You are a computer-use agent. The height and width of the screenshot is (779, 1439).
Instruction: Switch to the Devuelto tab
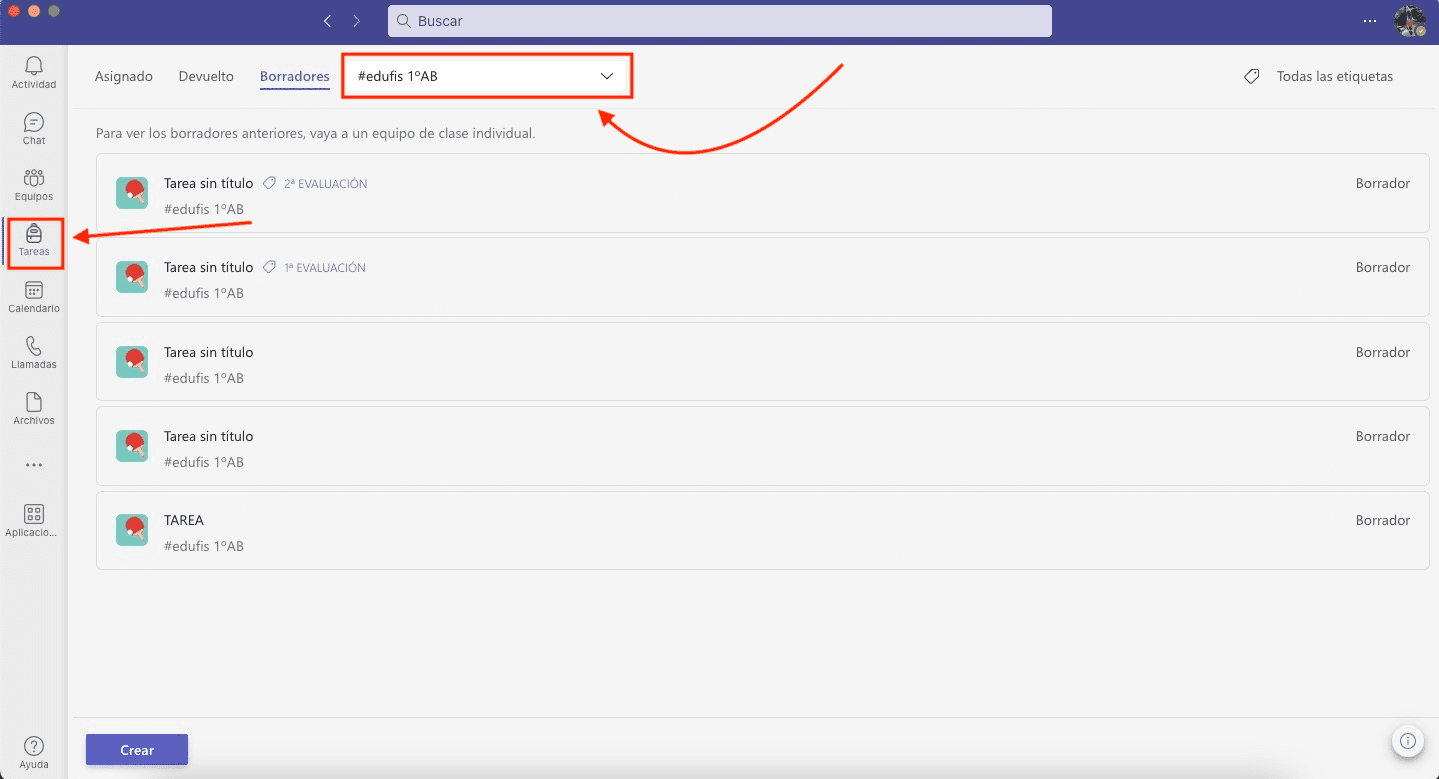click(206, 76)
